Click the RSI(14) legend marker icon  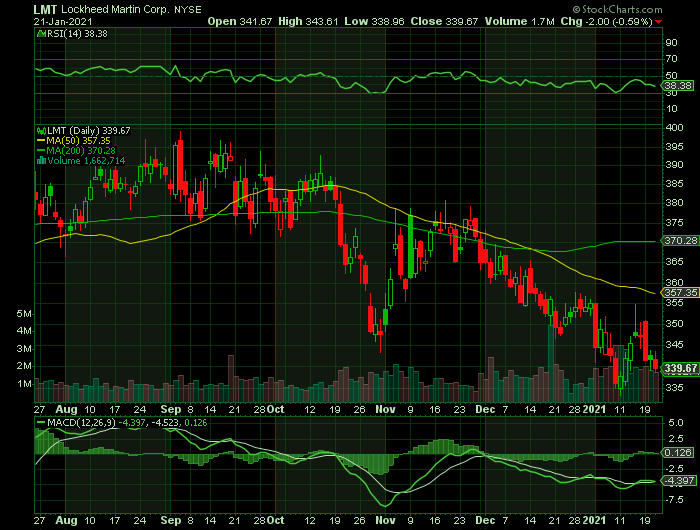pos(39,33)
